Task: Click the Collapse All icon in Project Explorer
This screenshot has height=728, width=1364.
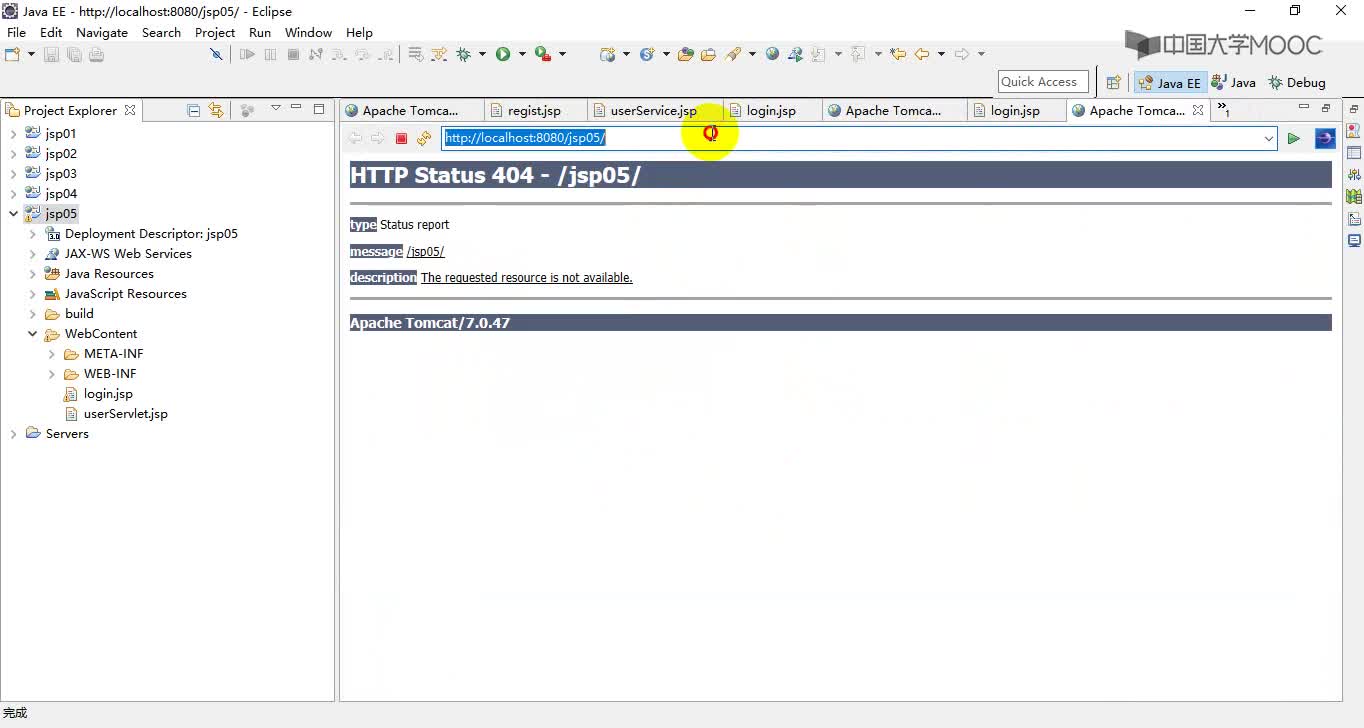Action: point(194,110)
